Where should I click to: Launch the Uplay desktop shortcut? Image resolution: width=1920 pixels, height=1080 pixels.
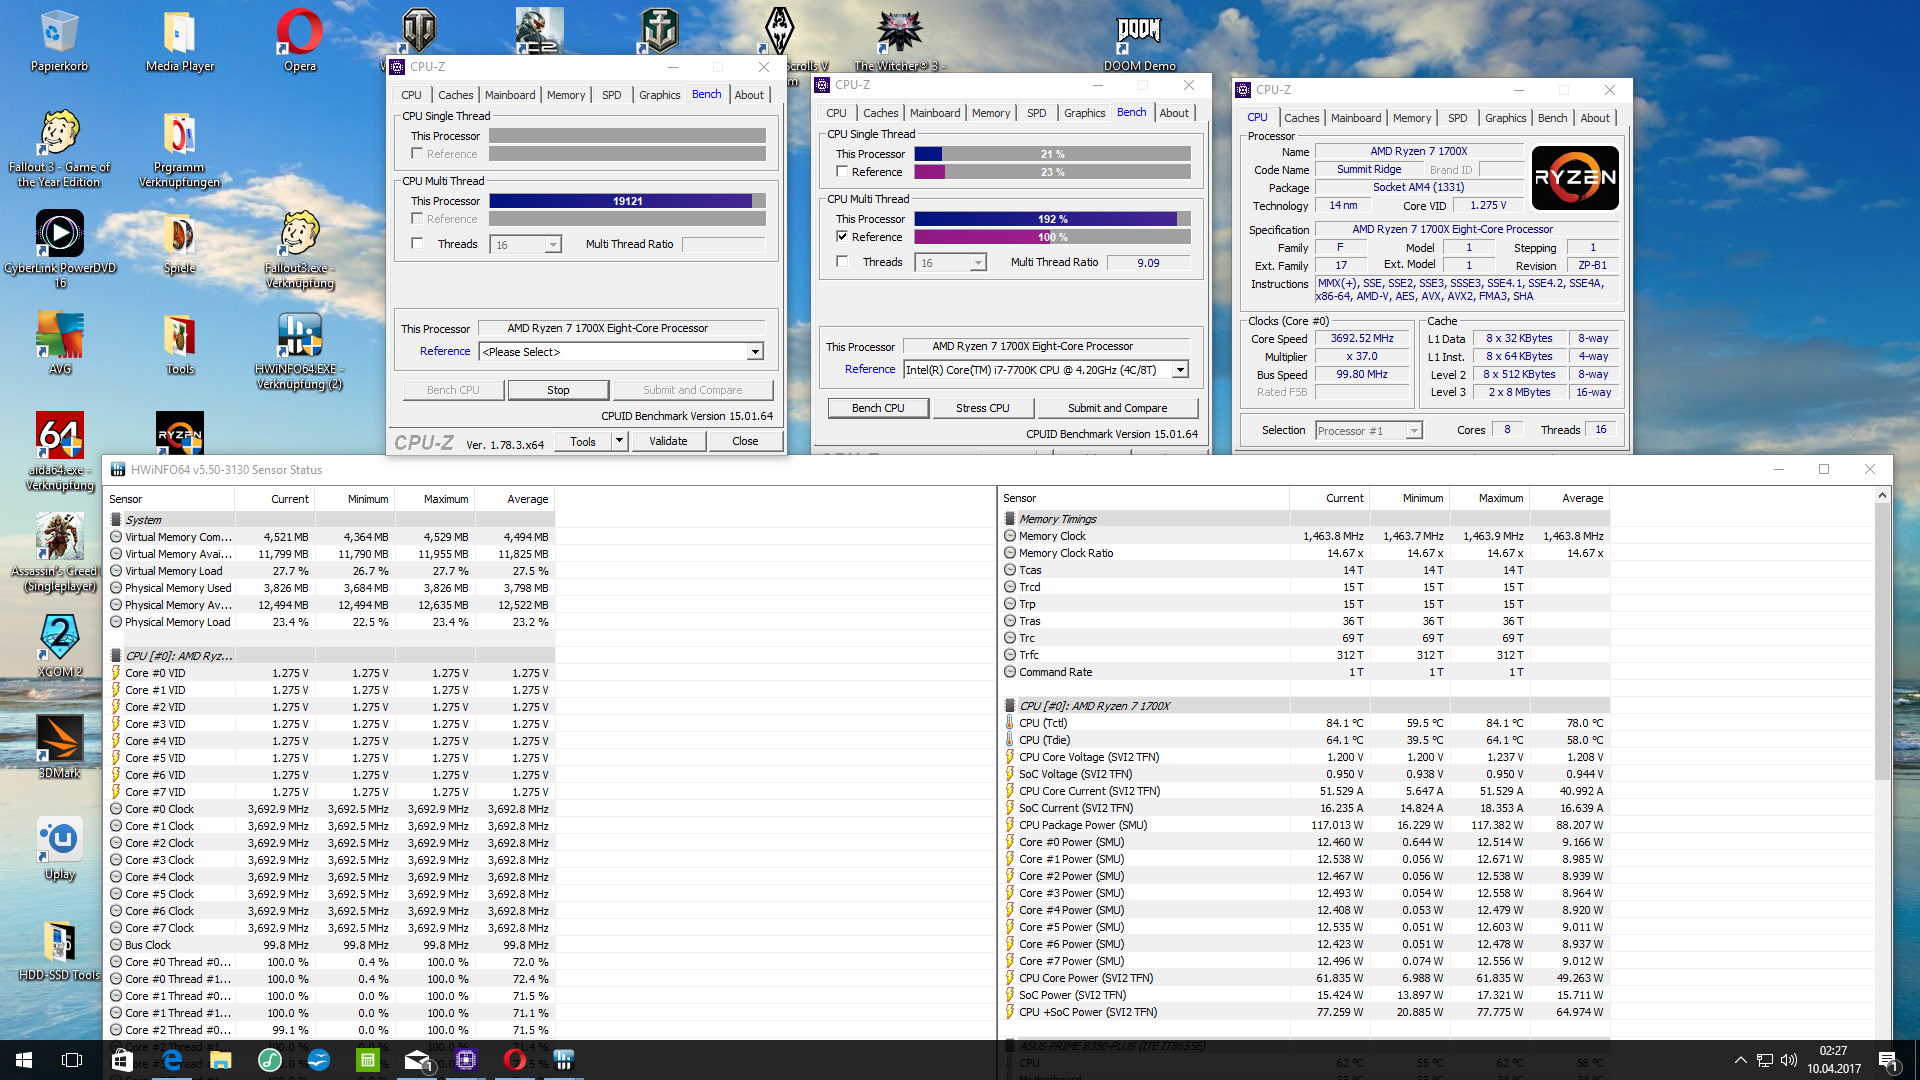click(59, 840)
